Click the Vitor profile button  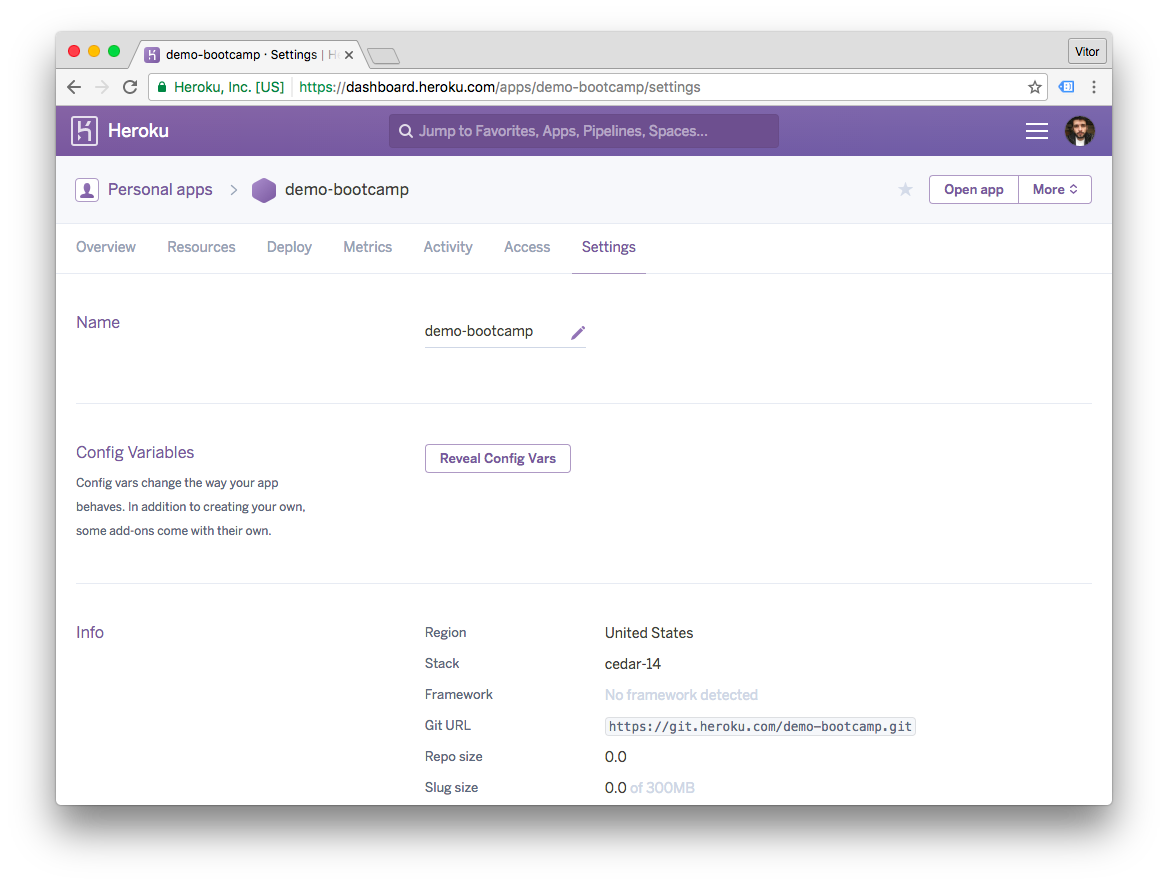click(1087, 51)
